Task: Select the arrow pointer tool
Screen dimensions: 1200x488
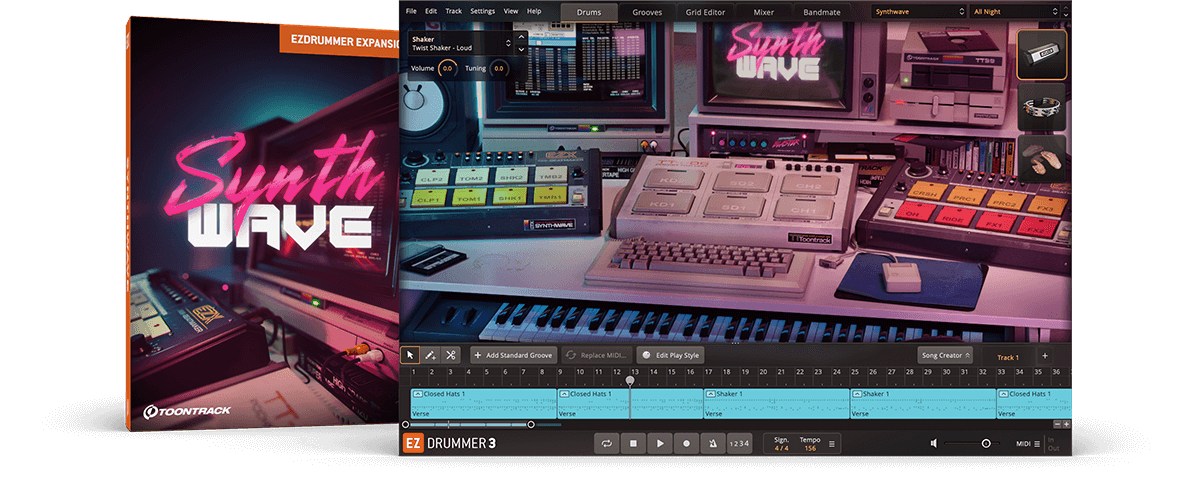Action: [411, 355]
